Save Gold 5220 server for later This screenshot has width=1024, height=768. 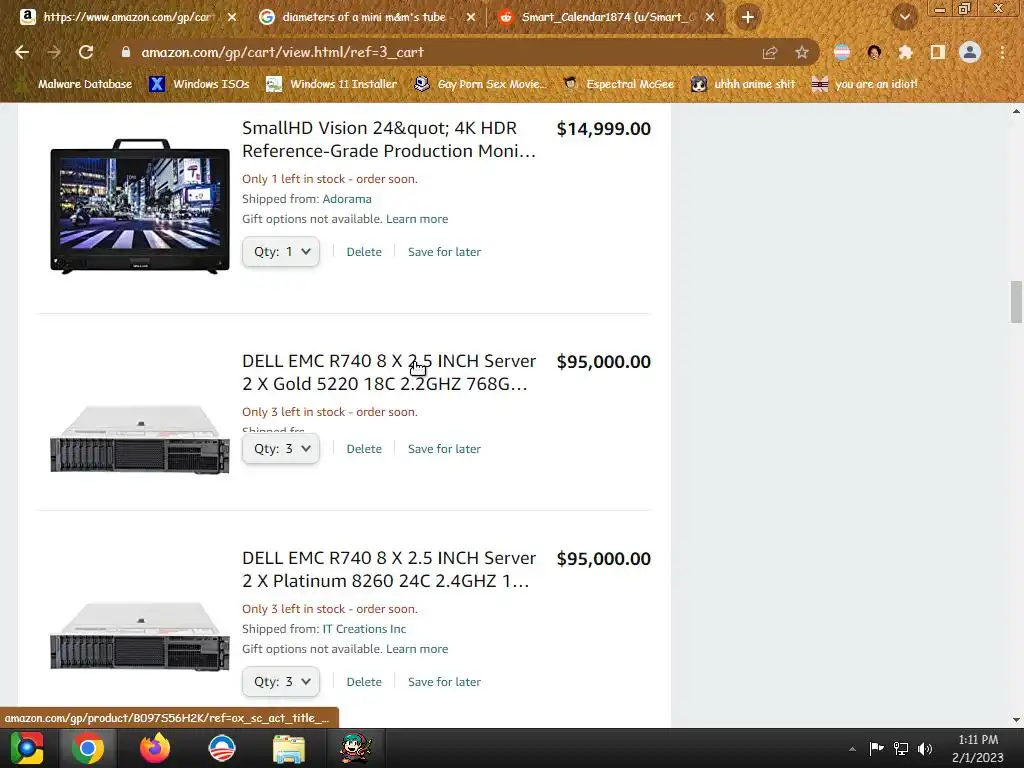click(444, 449)
